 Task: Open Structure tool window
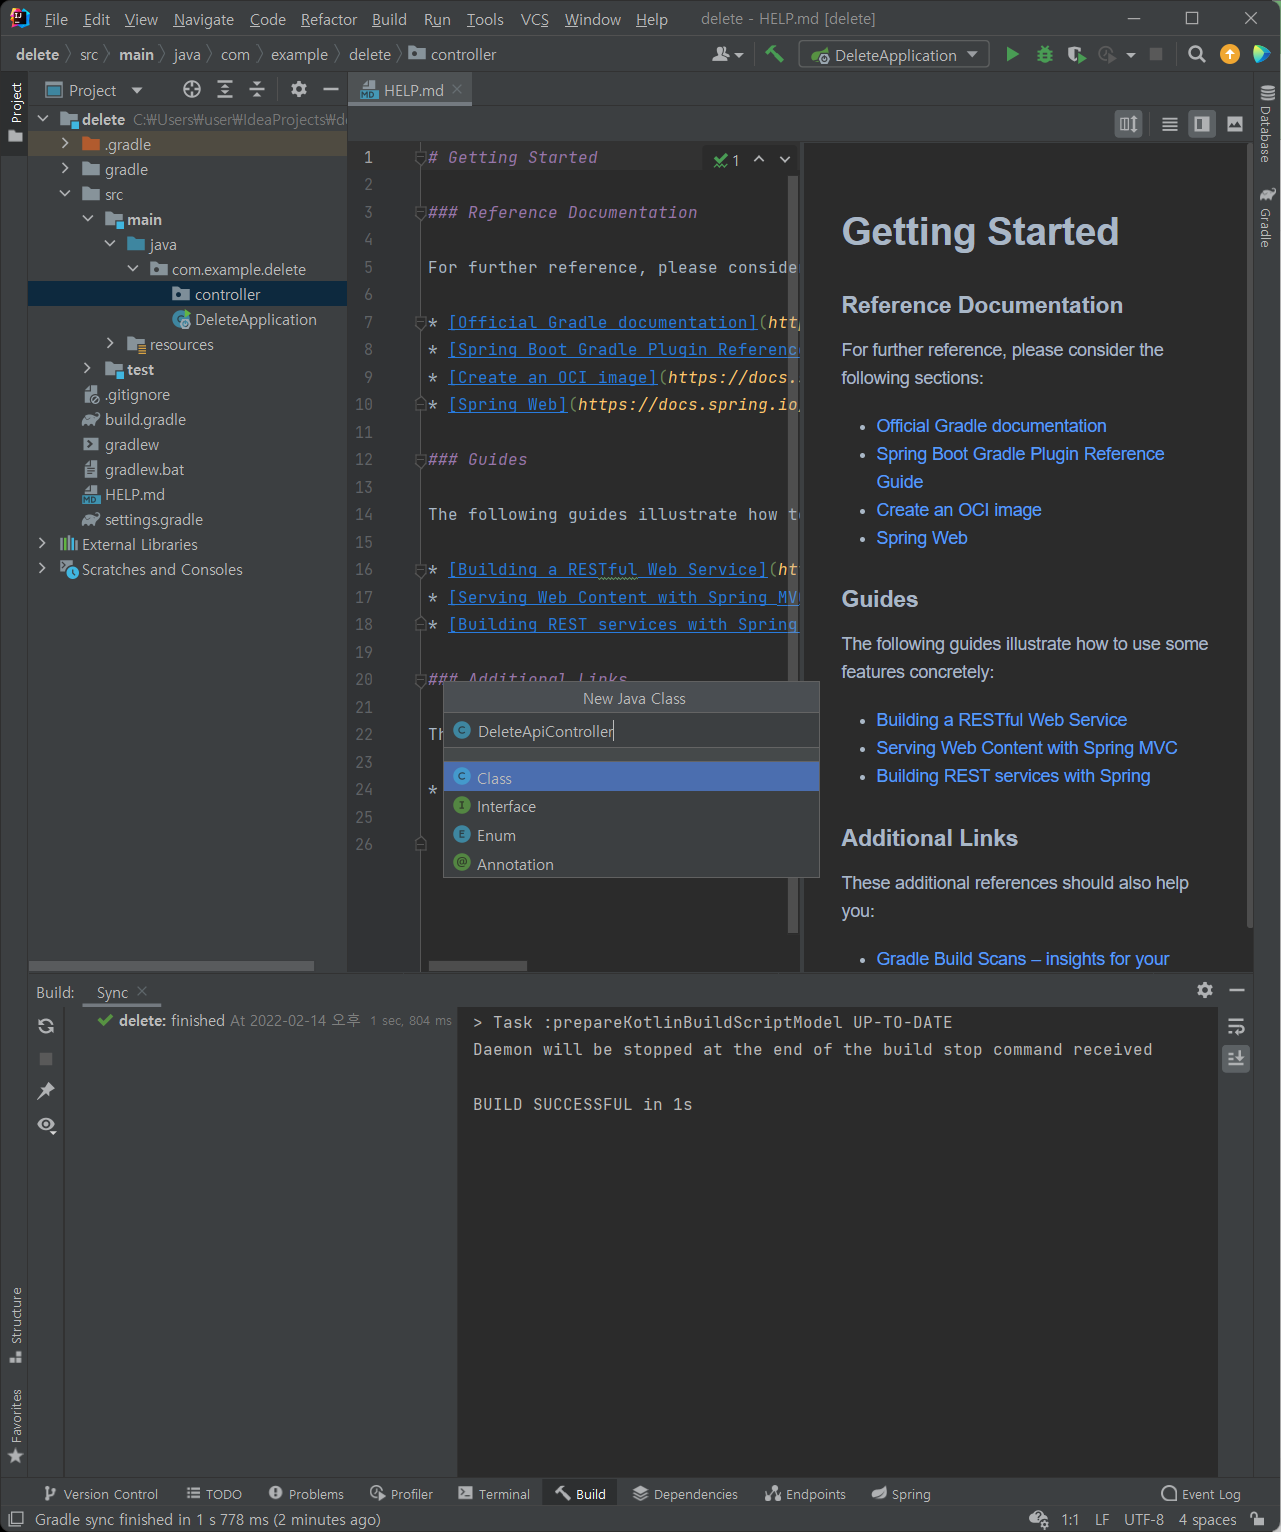[16, 1325]
